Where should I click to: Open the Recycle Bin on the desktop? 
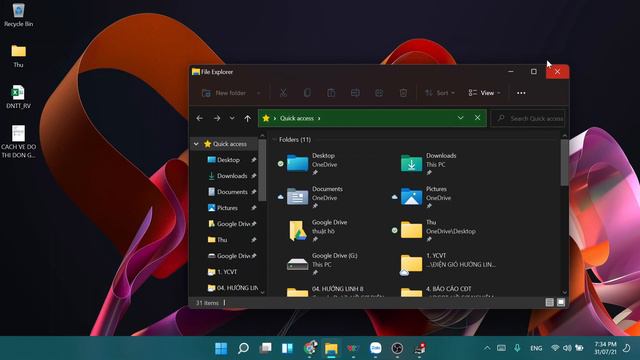[x=18, y=15]
